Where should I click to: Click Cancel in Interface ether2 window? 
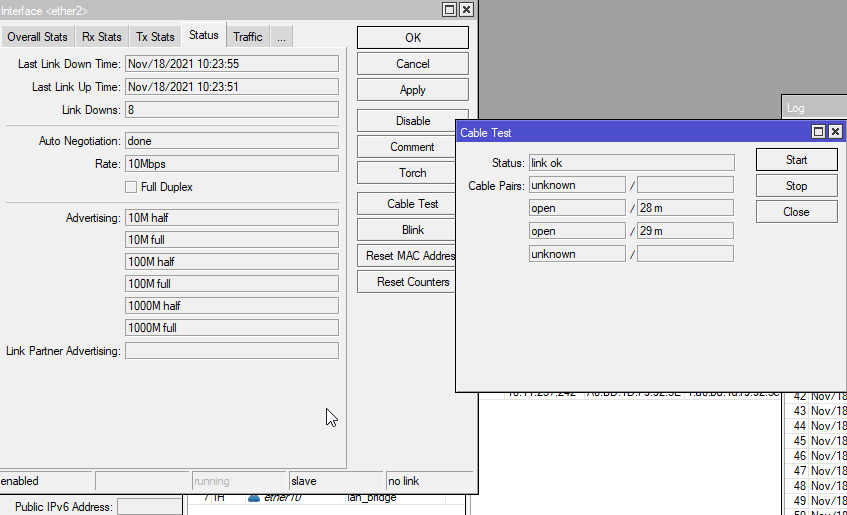coord(413,64)
